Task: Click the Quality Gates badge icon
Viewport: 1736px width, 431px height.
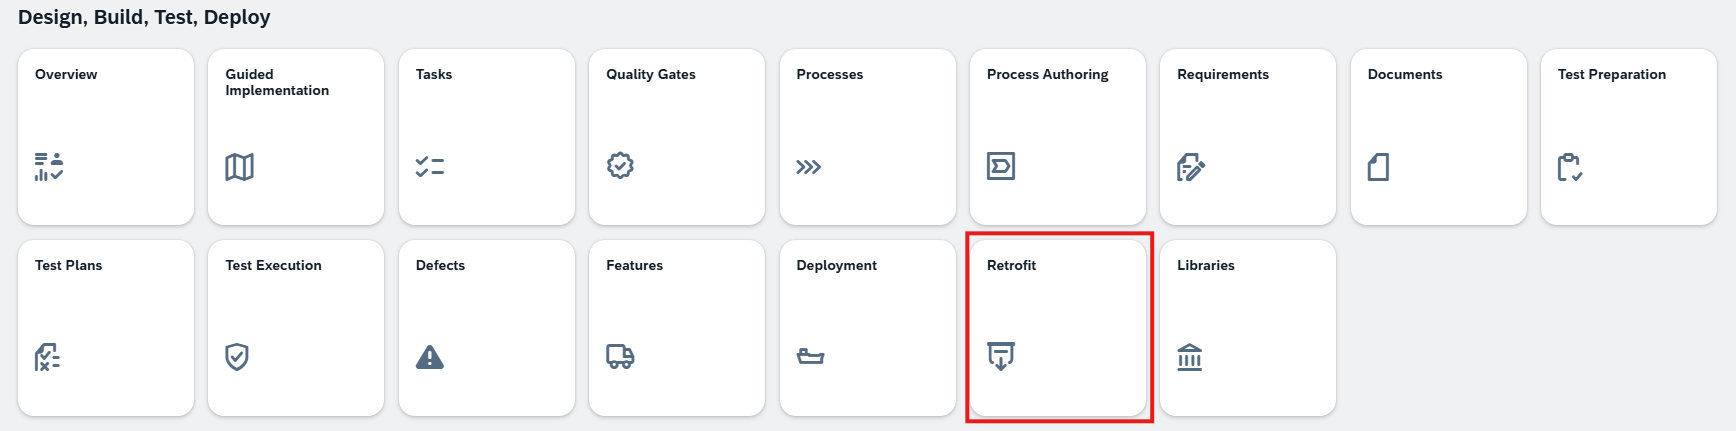Action: coord(620,166)
